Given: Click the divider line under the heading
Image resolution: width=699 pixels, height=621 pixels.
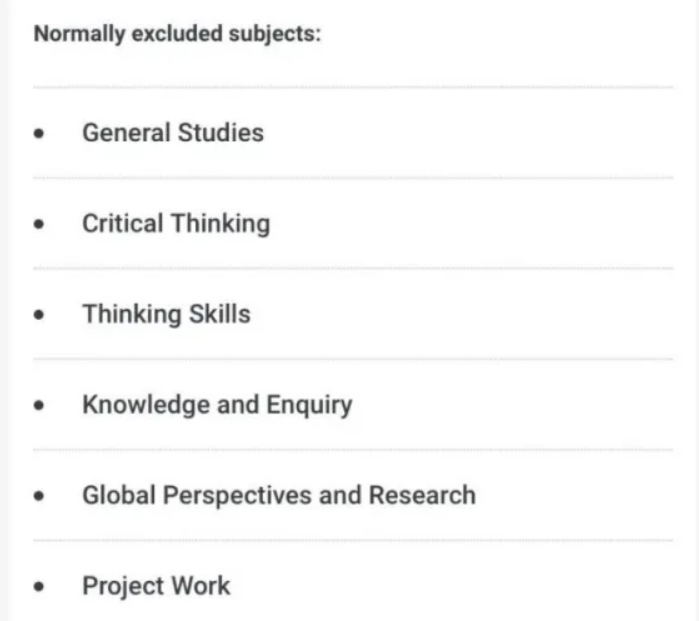Looking at the screenshot, I should pos(353,87).
